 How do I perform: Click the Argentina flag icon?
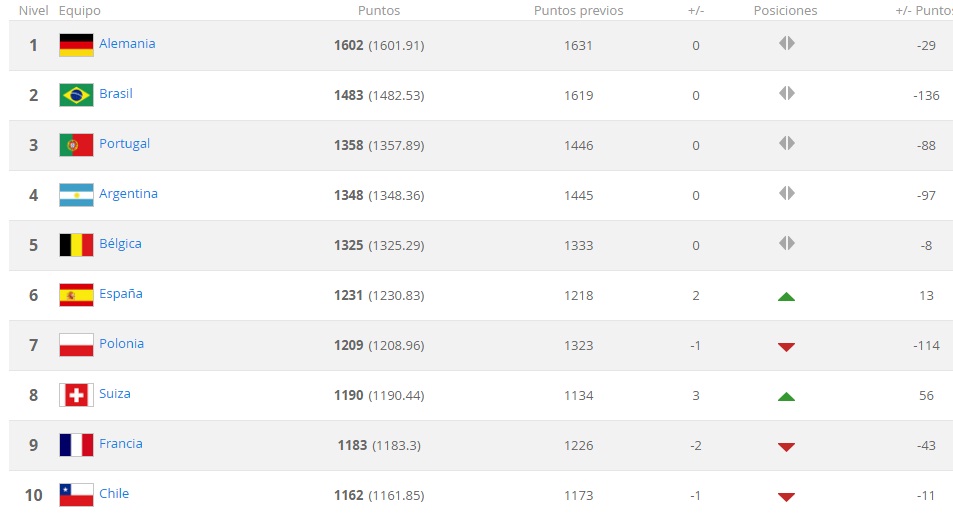click(x=76, y=195)
